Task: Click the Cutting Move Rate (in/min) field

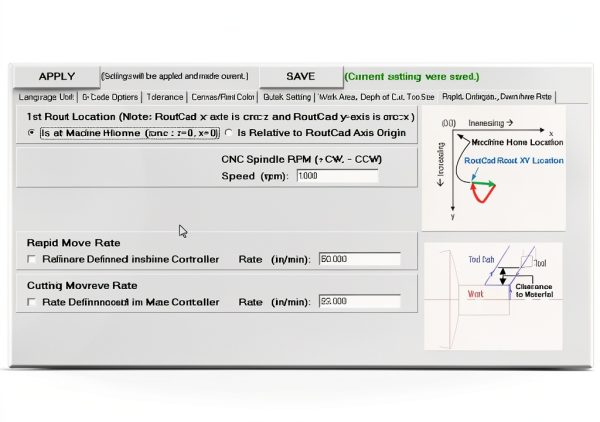Action: 360,301
